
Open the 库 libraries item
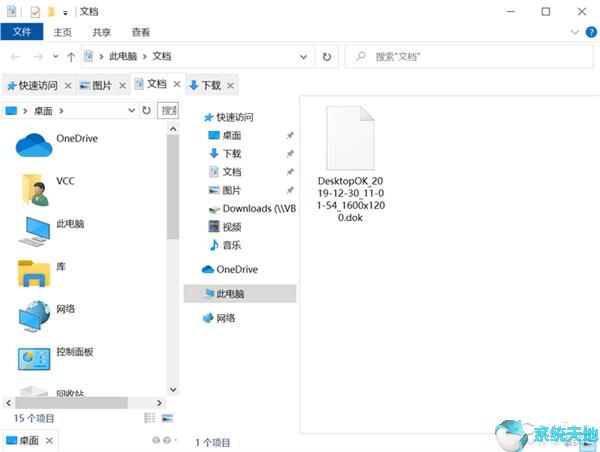(42, 273)
